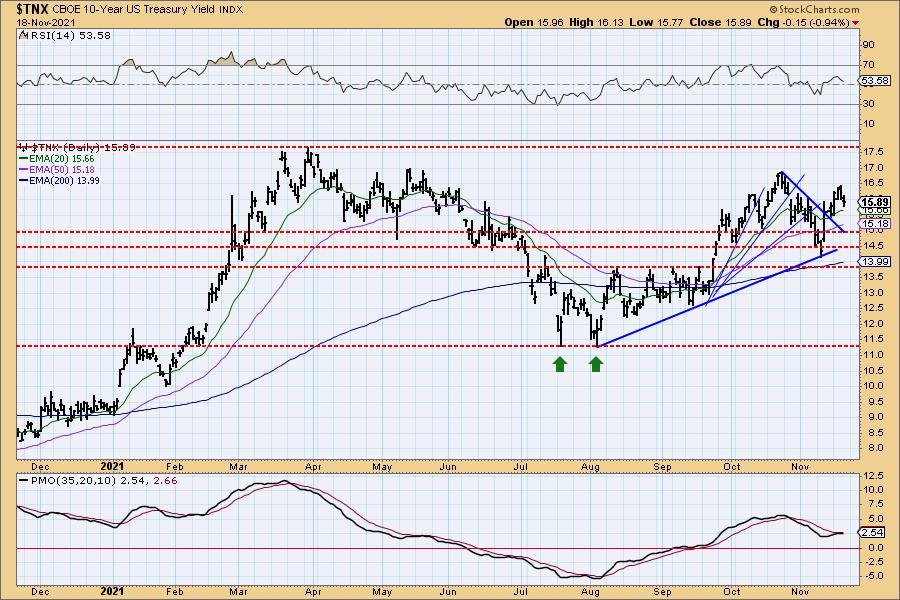Click the RSI(14) 53.58 indicator label
900x600 pixels.
[65, 35]
